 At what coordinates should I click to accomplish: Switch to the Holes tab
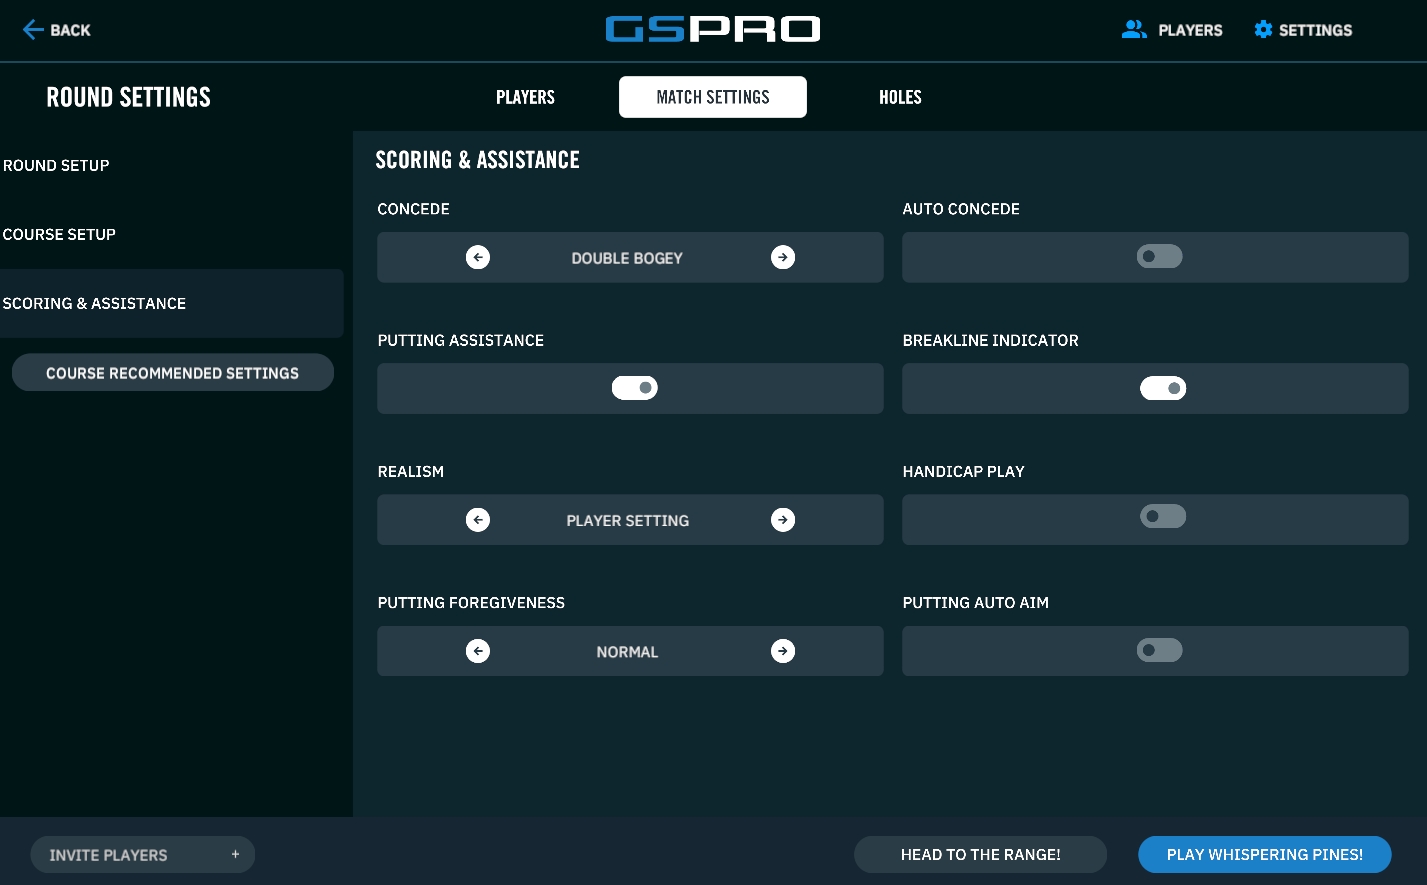click(900, 97)
